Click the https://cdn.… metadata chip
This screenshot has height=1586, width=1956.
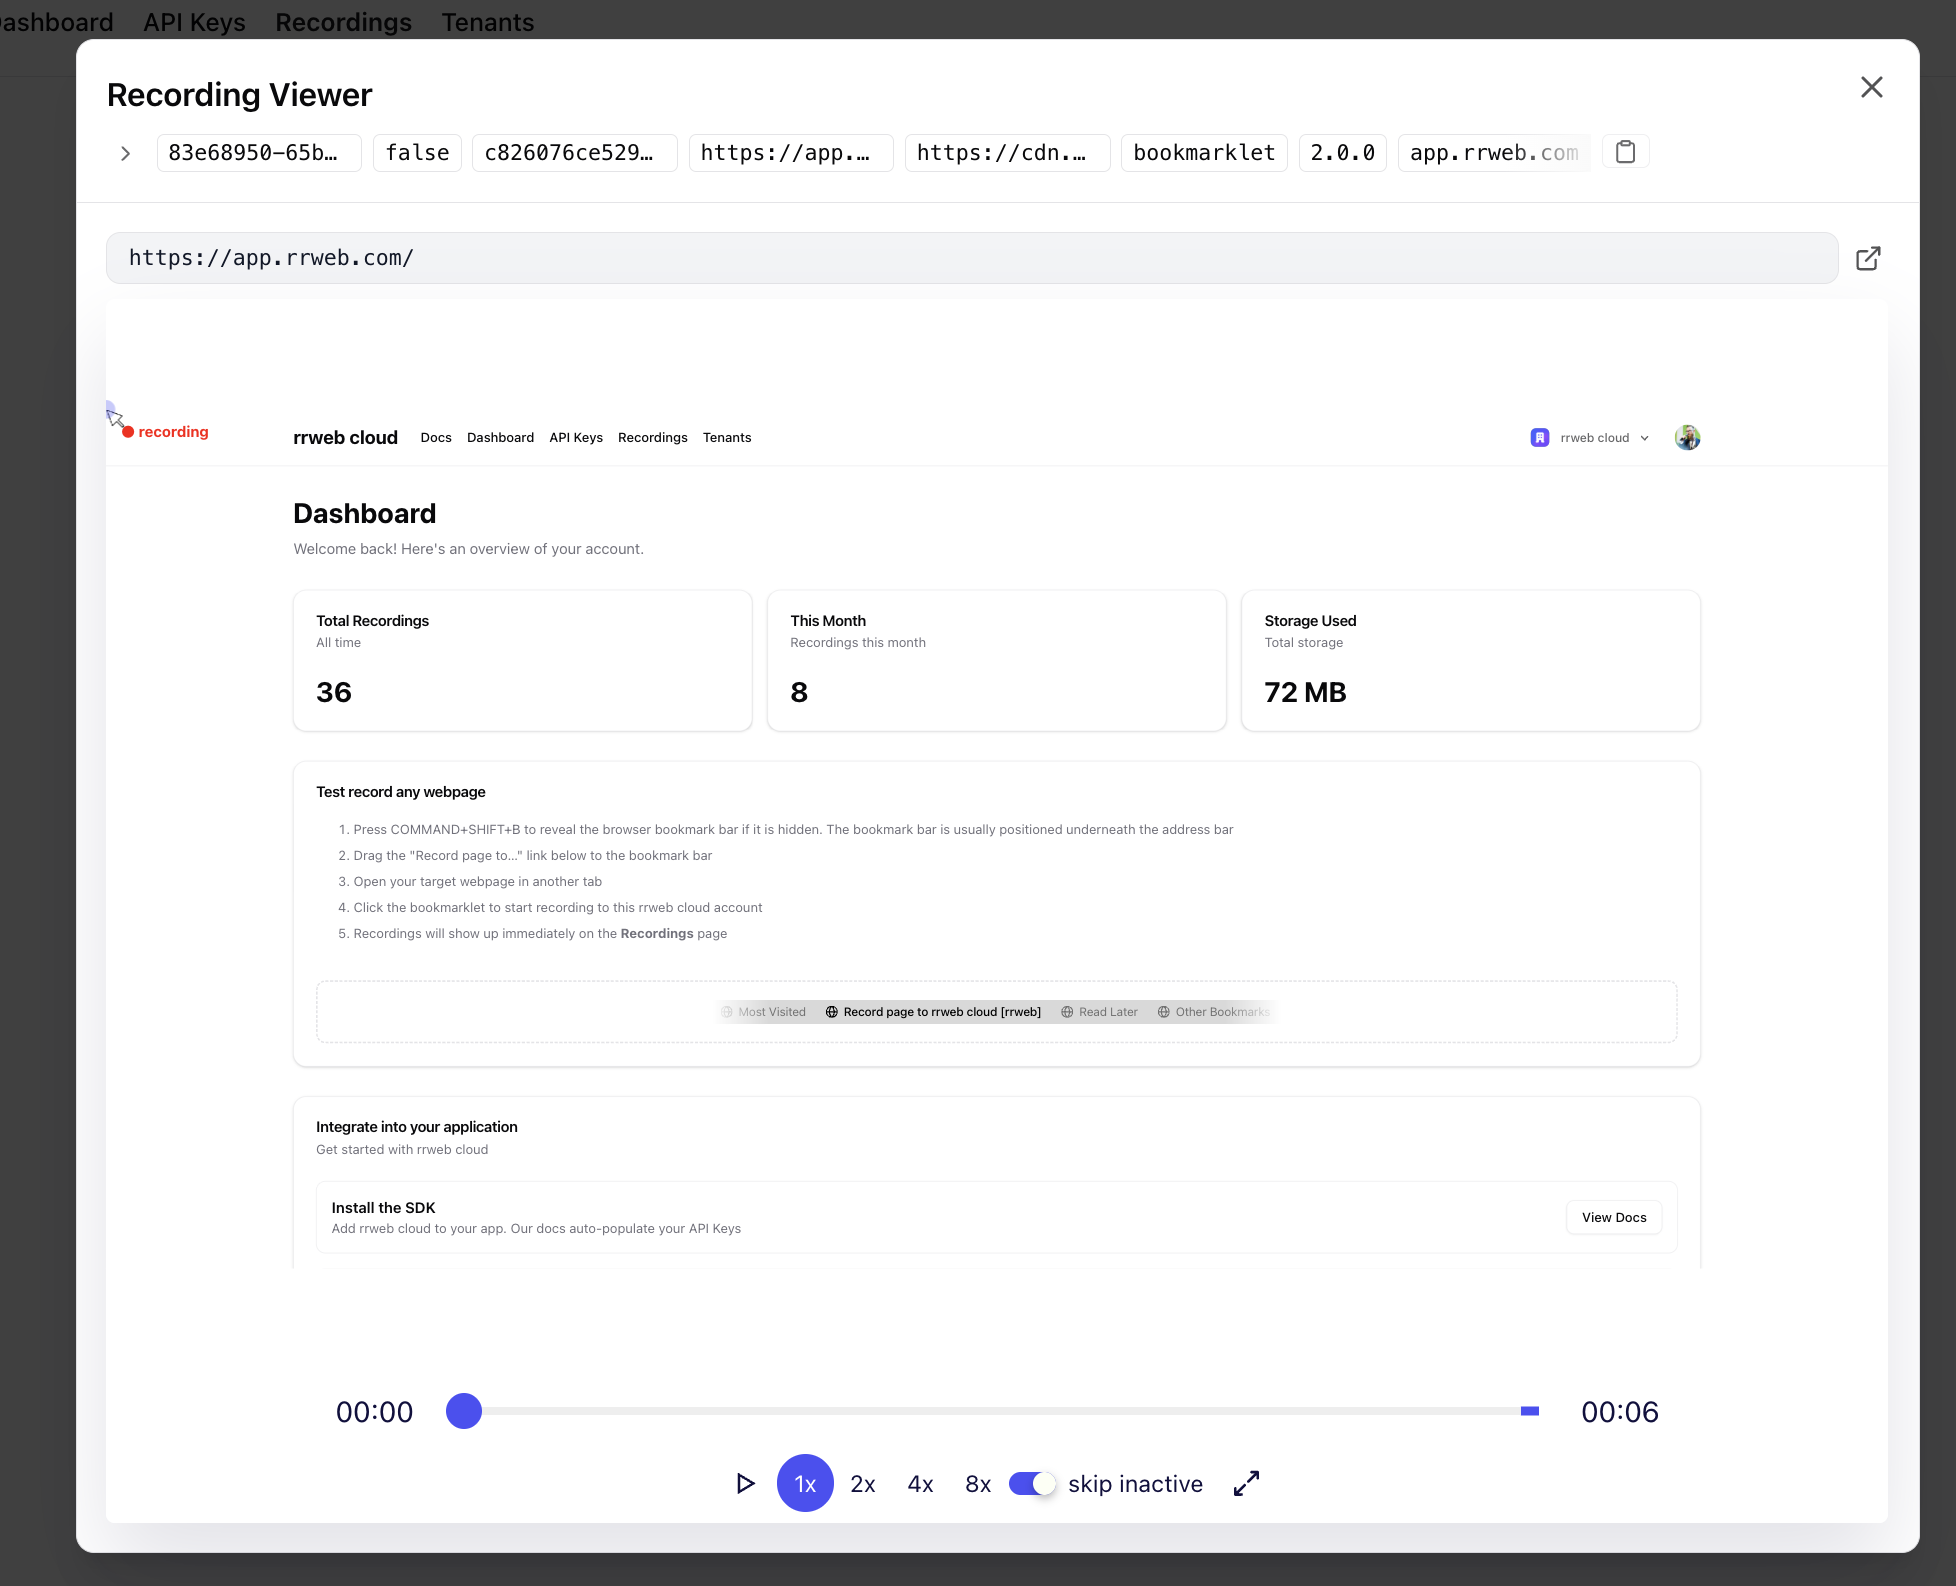pyautogui.click(x=1007, y=153)
